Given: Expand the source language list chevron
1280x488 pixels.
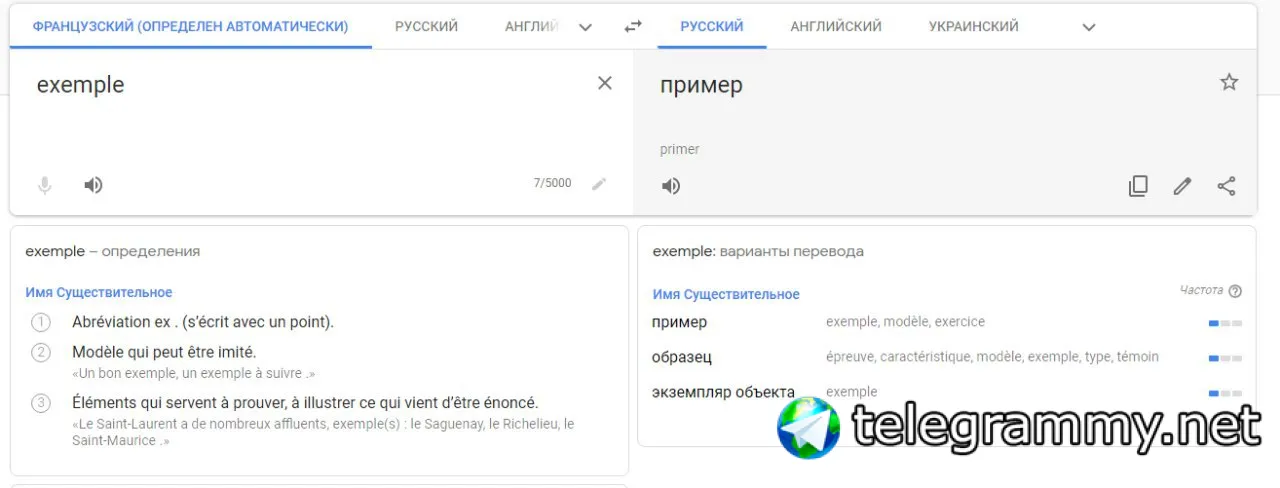Looking at the screenshot, I should 586,27.
